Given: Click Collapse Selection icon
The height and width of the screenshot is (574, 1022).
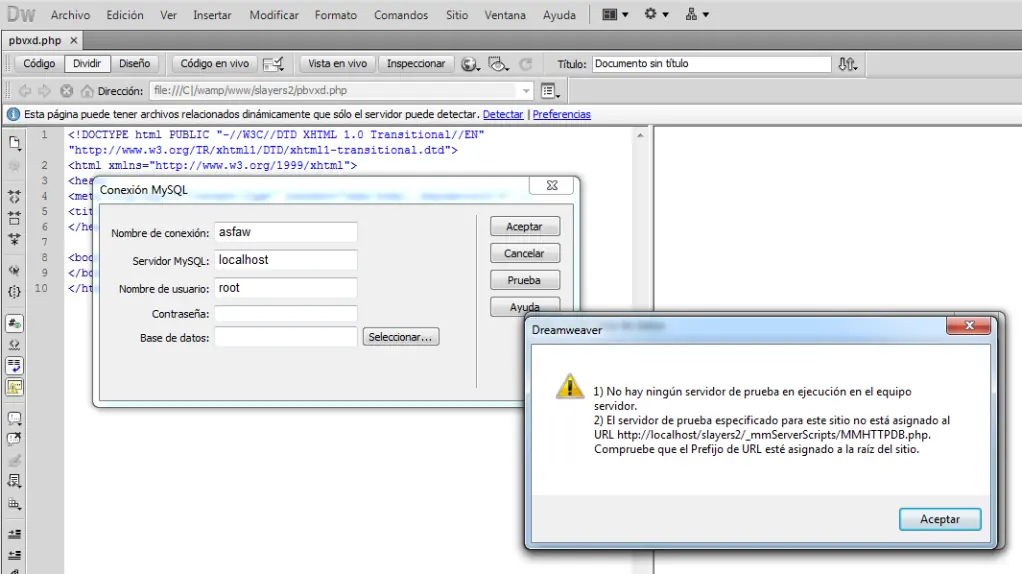Looking at the screenshot, I should [14, 218].
